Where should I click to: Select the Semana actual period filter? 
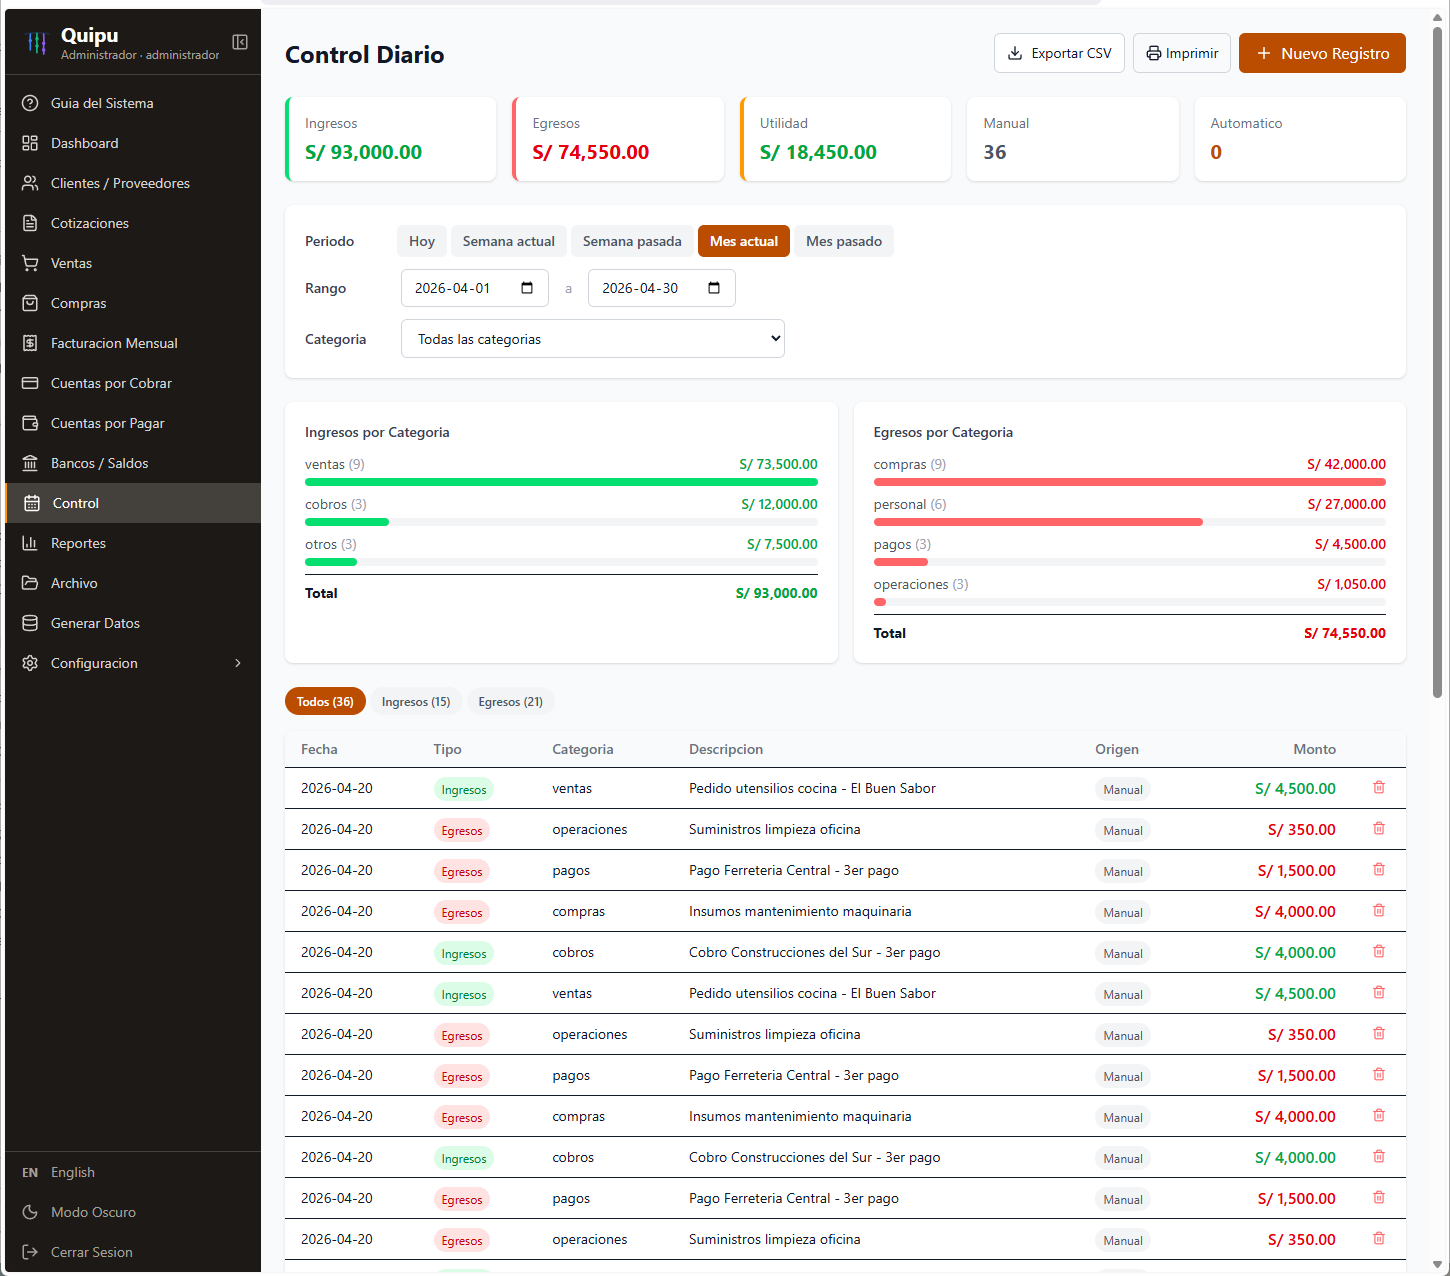tap(509, 241)
